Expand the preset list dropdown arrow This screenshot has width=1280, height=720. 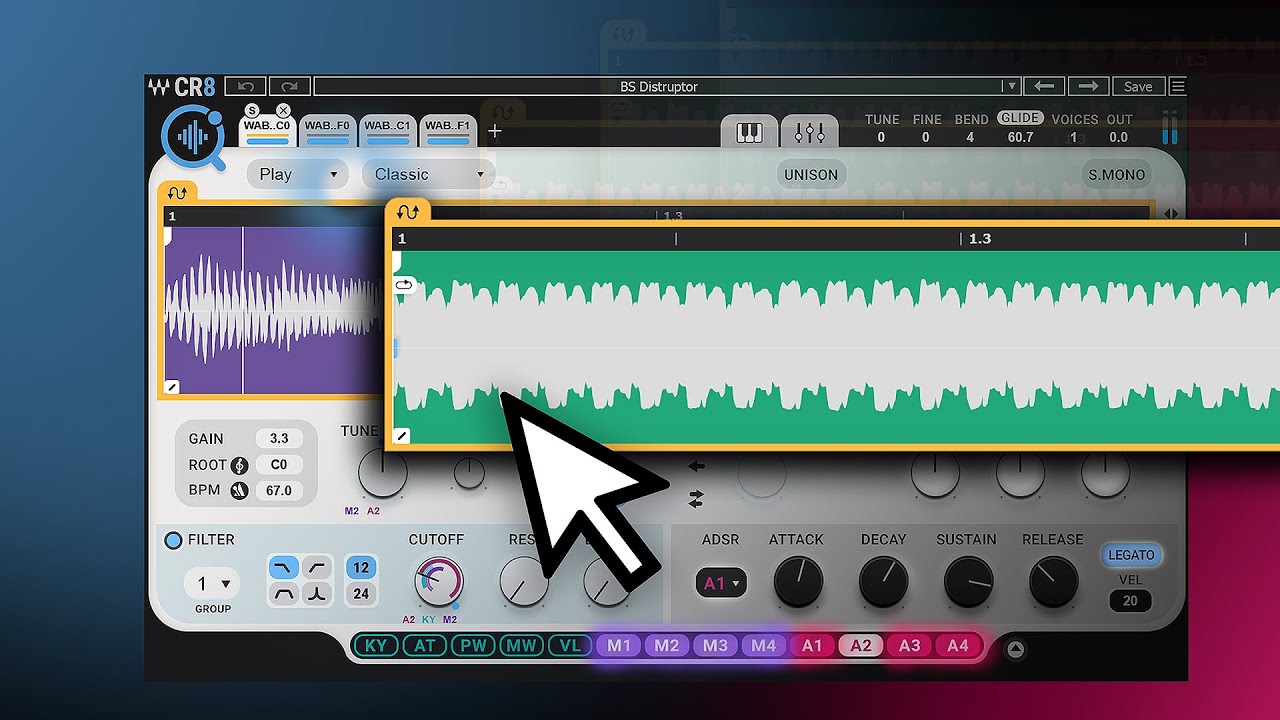pos(1011,87)
